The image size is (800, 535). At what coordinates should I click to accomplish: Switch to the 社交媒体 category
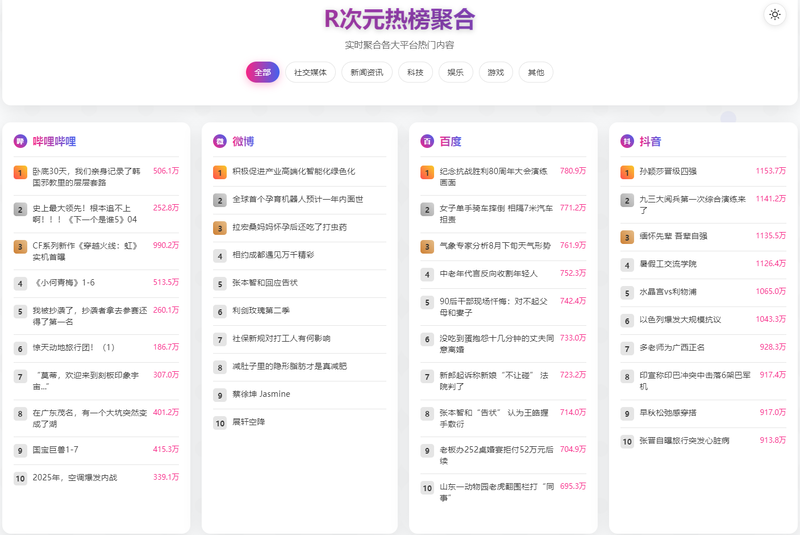pos(310,72)
